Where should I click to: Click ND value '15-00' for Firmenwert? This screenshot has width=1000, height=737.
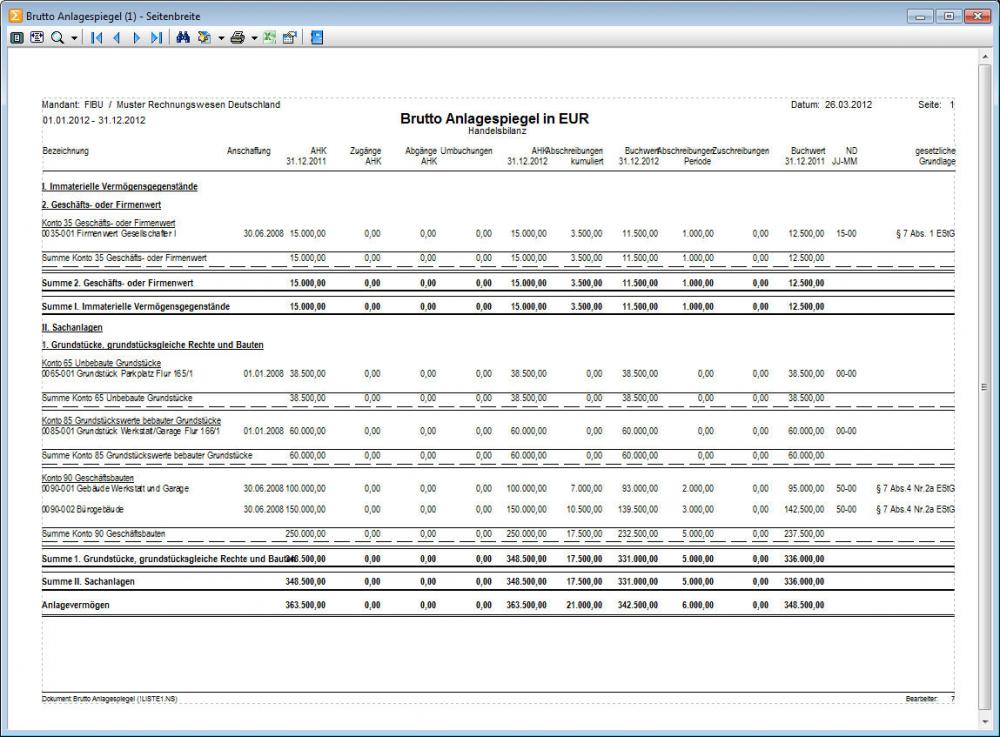pos(846,234)
